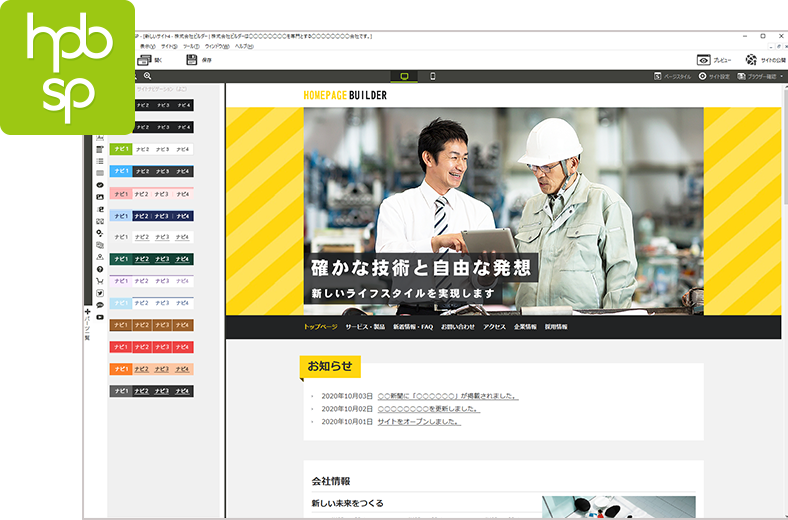The image size is (788, 520).
Task: Select the 確かな技術と自由な発想 hero headline
Action: [421, 268]
